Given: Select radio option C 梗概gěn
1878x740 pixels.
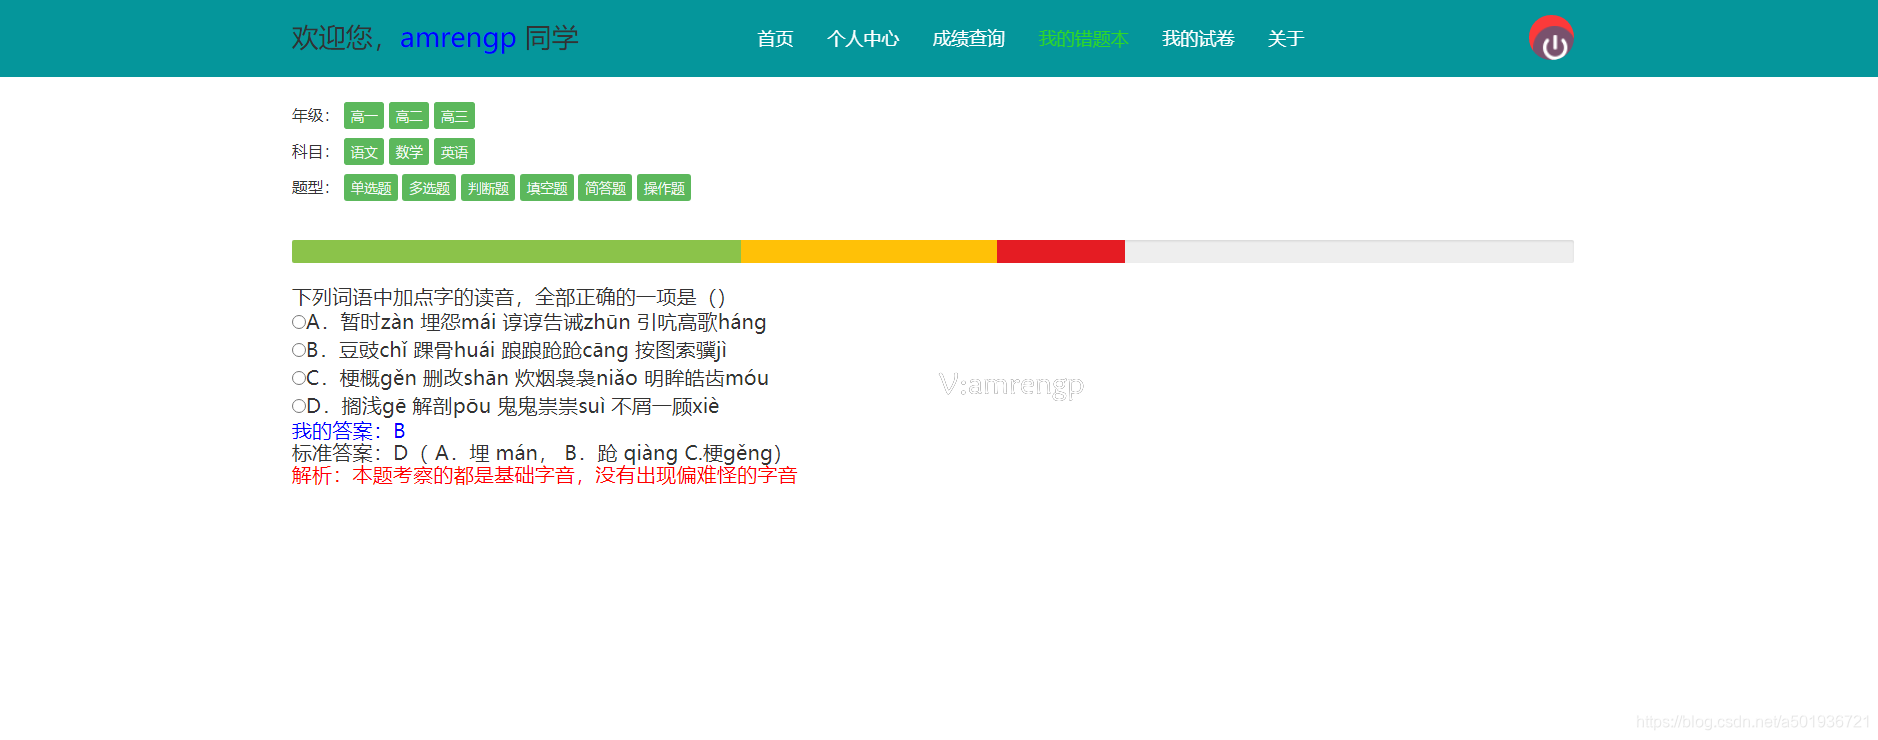Looking at the screenshot, I should (x=299, y=378).
